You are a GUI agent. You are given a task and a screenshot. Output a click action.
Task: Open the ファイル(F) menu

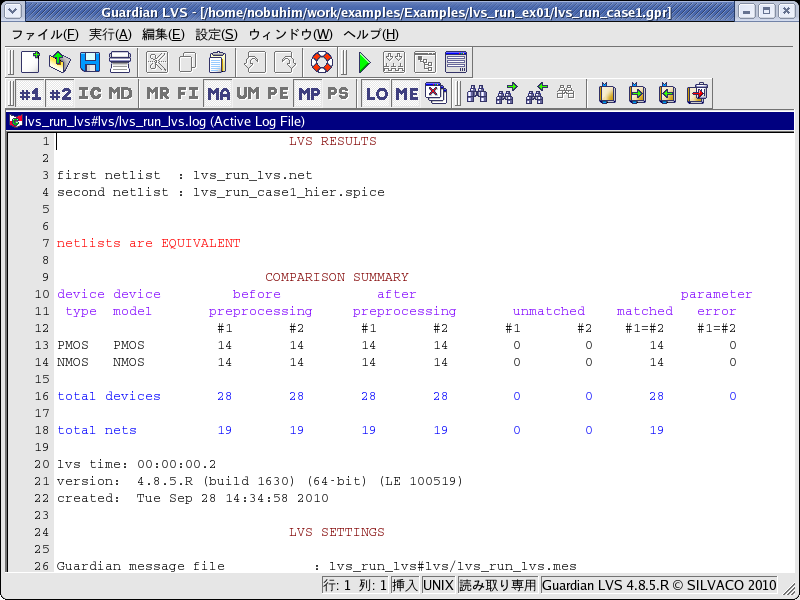tap(45, 35)
